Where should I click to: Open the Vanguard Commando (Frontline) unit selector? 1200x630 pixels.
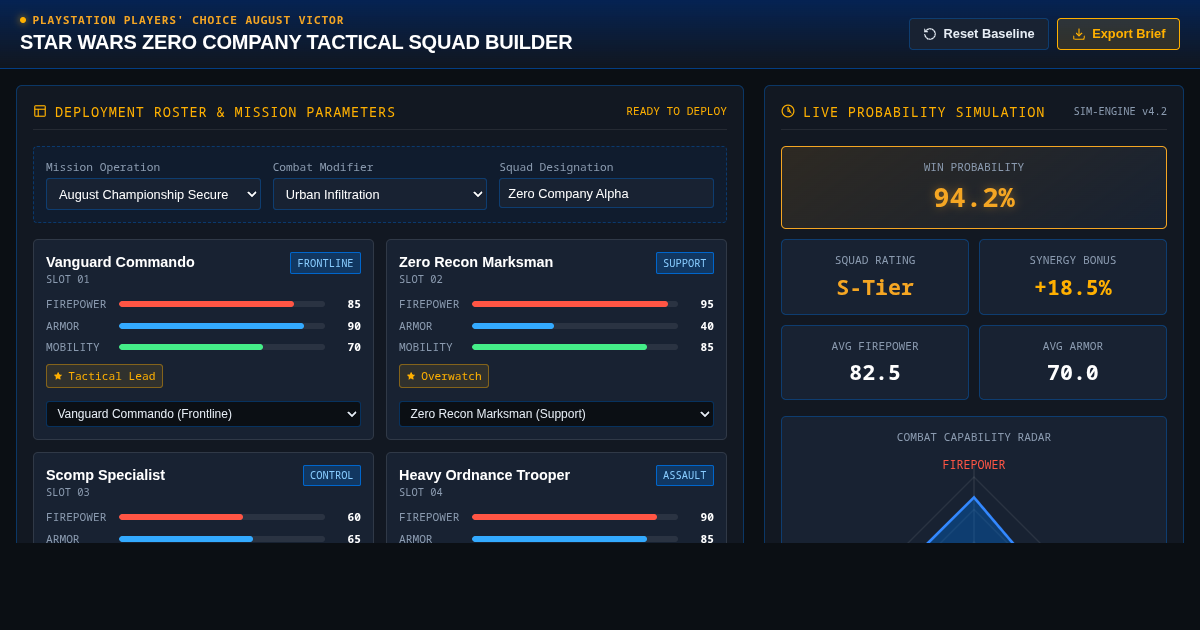point(203,414)
